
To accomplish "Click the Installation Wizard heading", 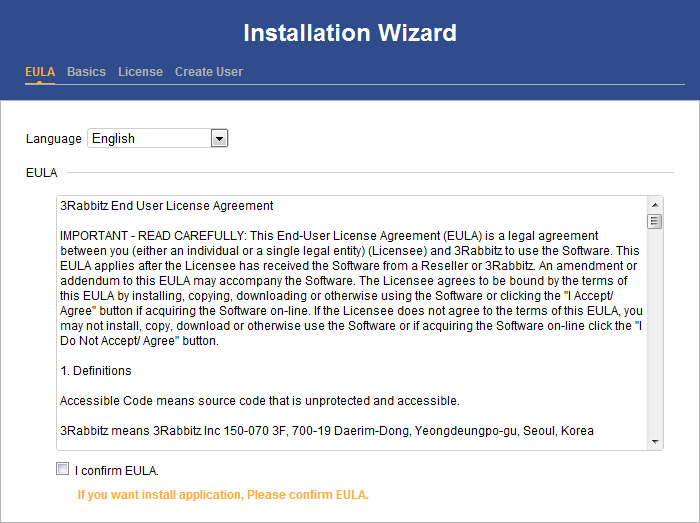I will (x=350, y=33).
